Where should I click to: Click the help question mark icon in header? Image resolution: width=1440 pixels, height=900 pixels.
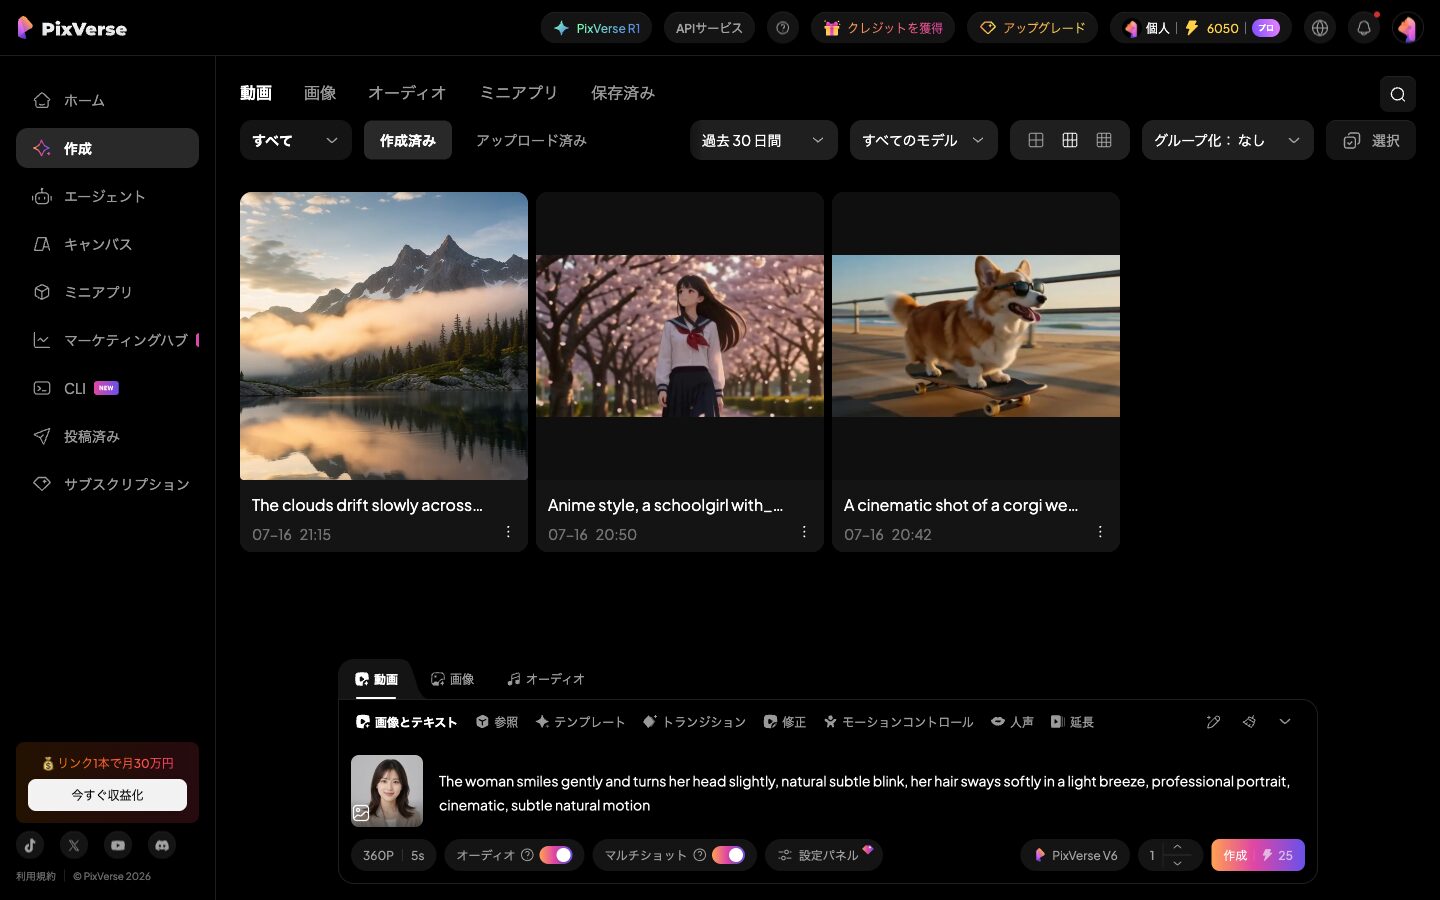point(783,28)
